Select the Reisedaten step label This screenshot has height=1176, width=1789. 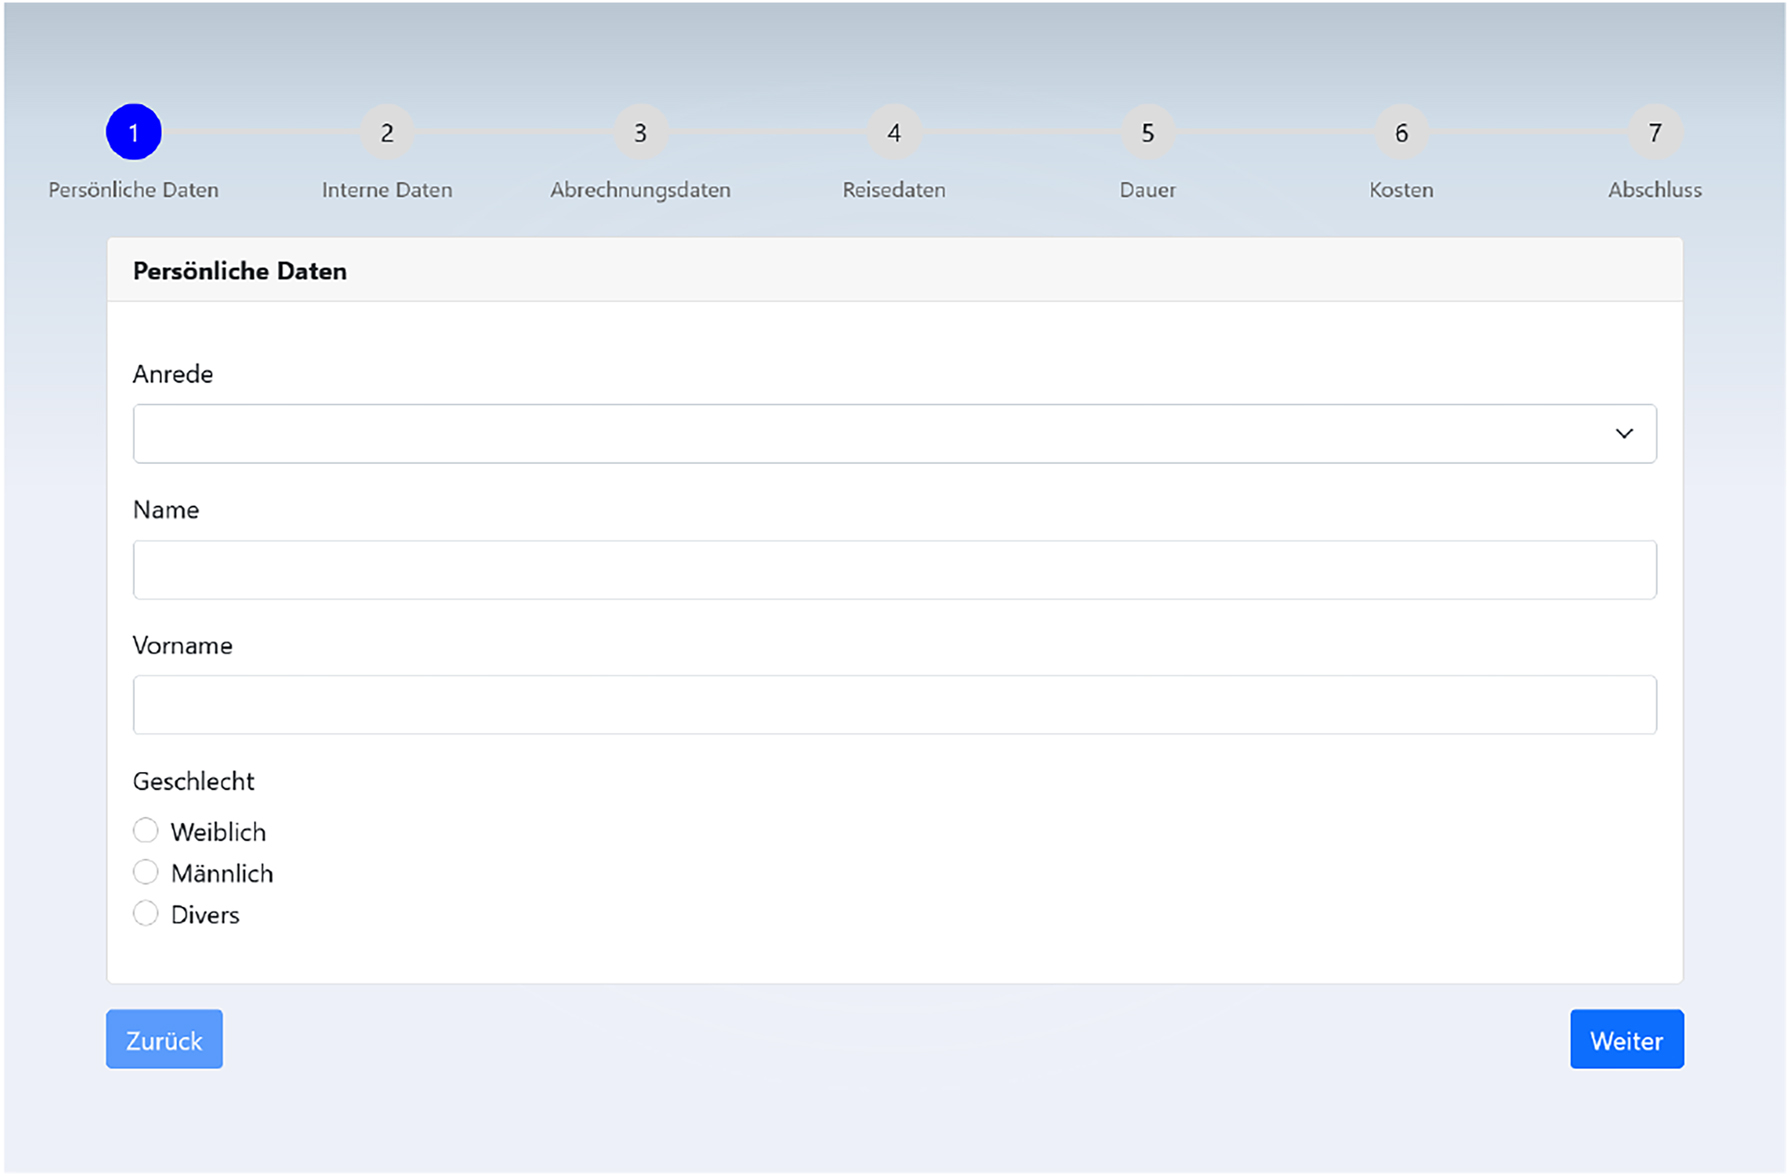[894, 189]
